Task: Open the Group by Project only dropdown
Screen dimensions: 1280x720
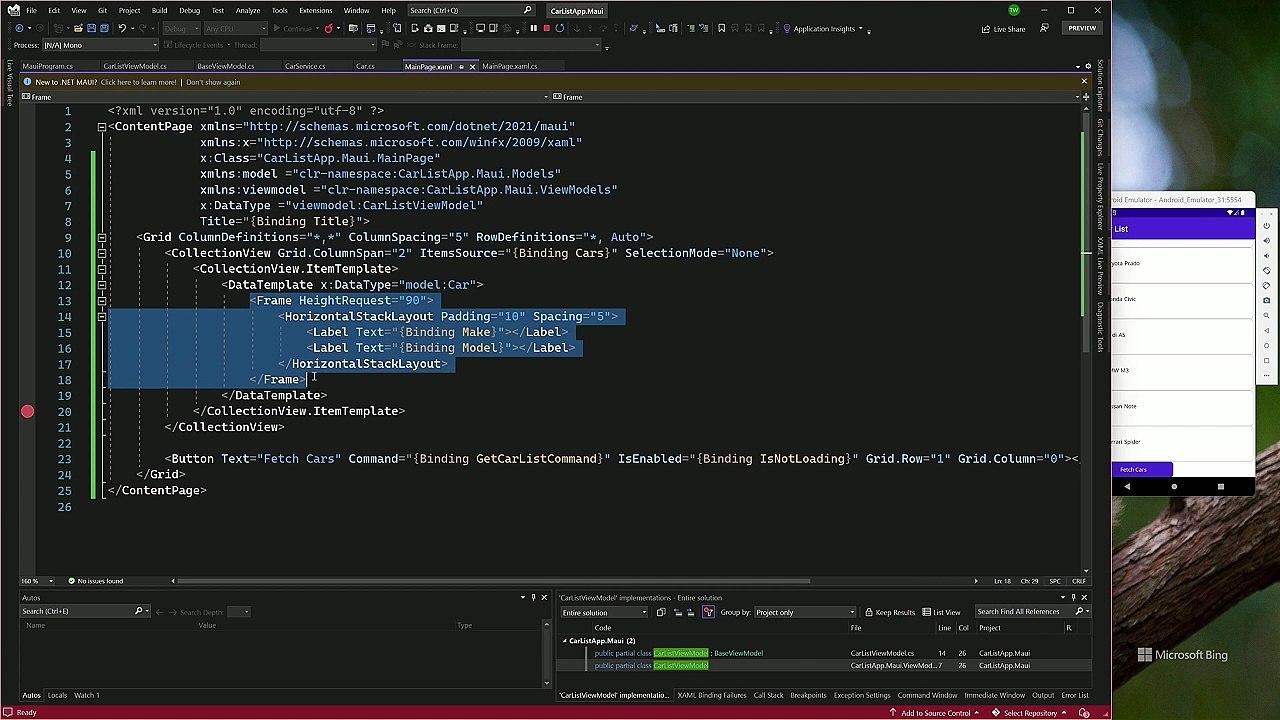Action: tap(804, 612)
